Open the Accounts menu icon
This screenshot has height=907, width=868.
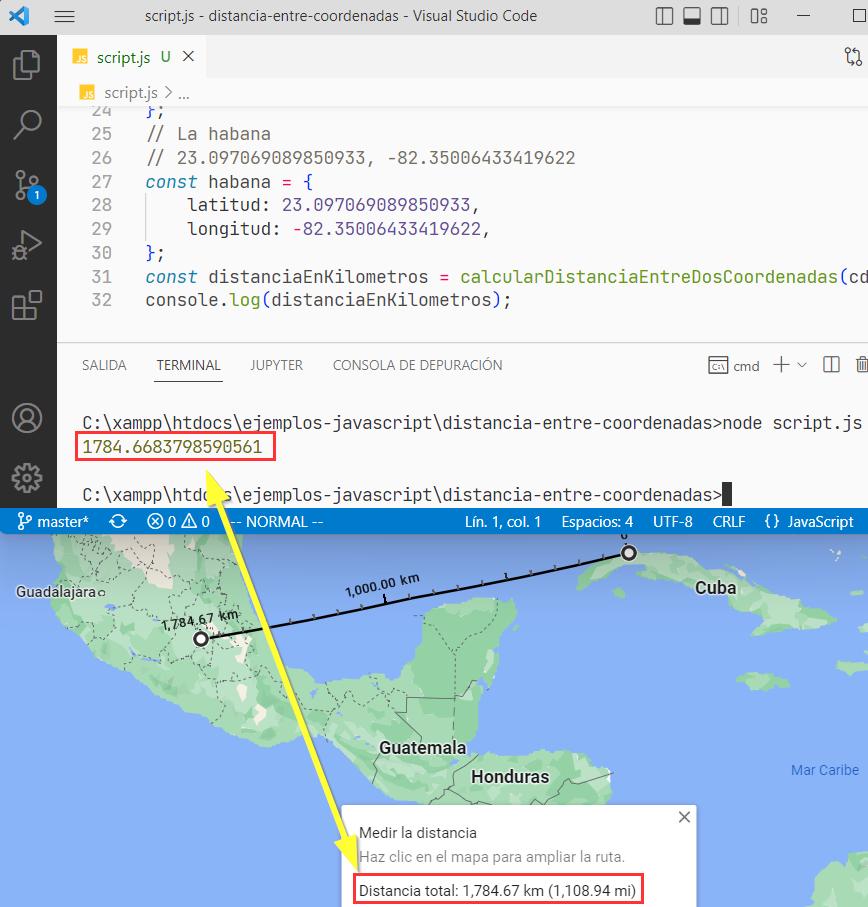pos(27,418)
